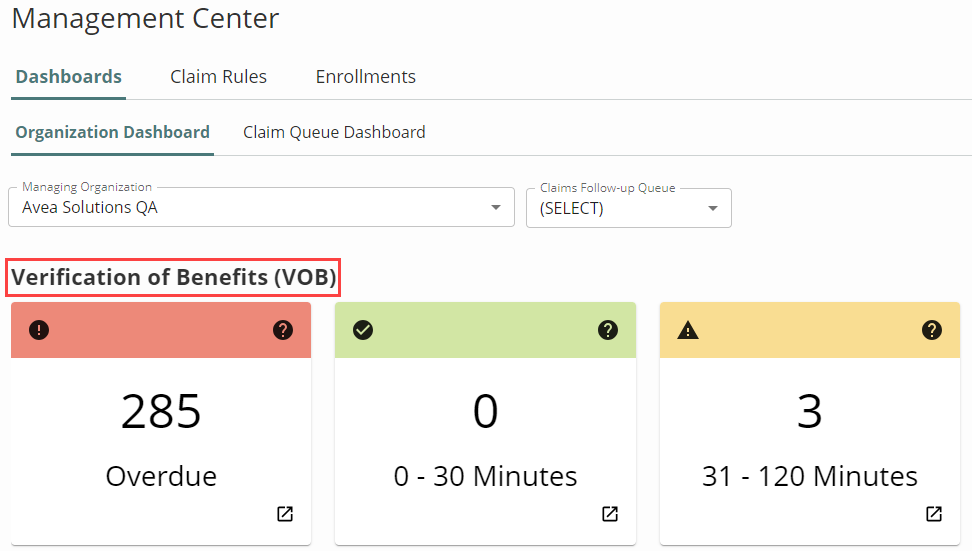This screenshot has width=972, height=551.
Task: Click the 285 Overdue count
Action: coord(161,411)
